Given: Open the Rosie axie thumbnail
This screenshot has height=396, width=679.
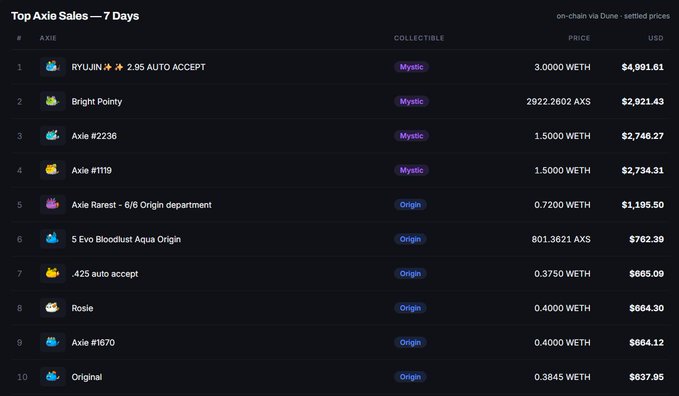Looking at the screenshot, I should coord(52,308).
